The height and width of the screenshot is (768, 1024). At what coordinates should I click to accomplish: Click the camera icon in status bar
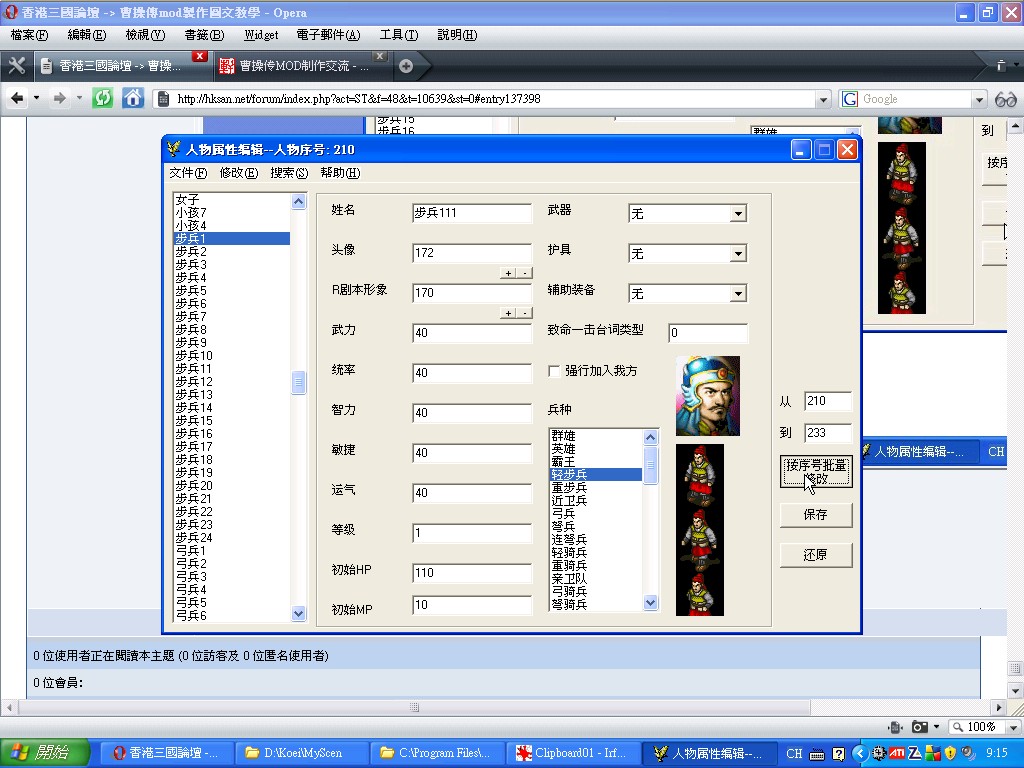click(918, 727)
